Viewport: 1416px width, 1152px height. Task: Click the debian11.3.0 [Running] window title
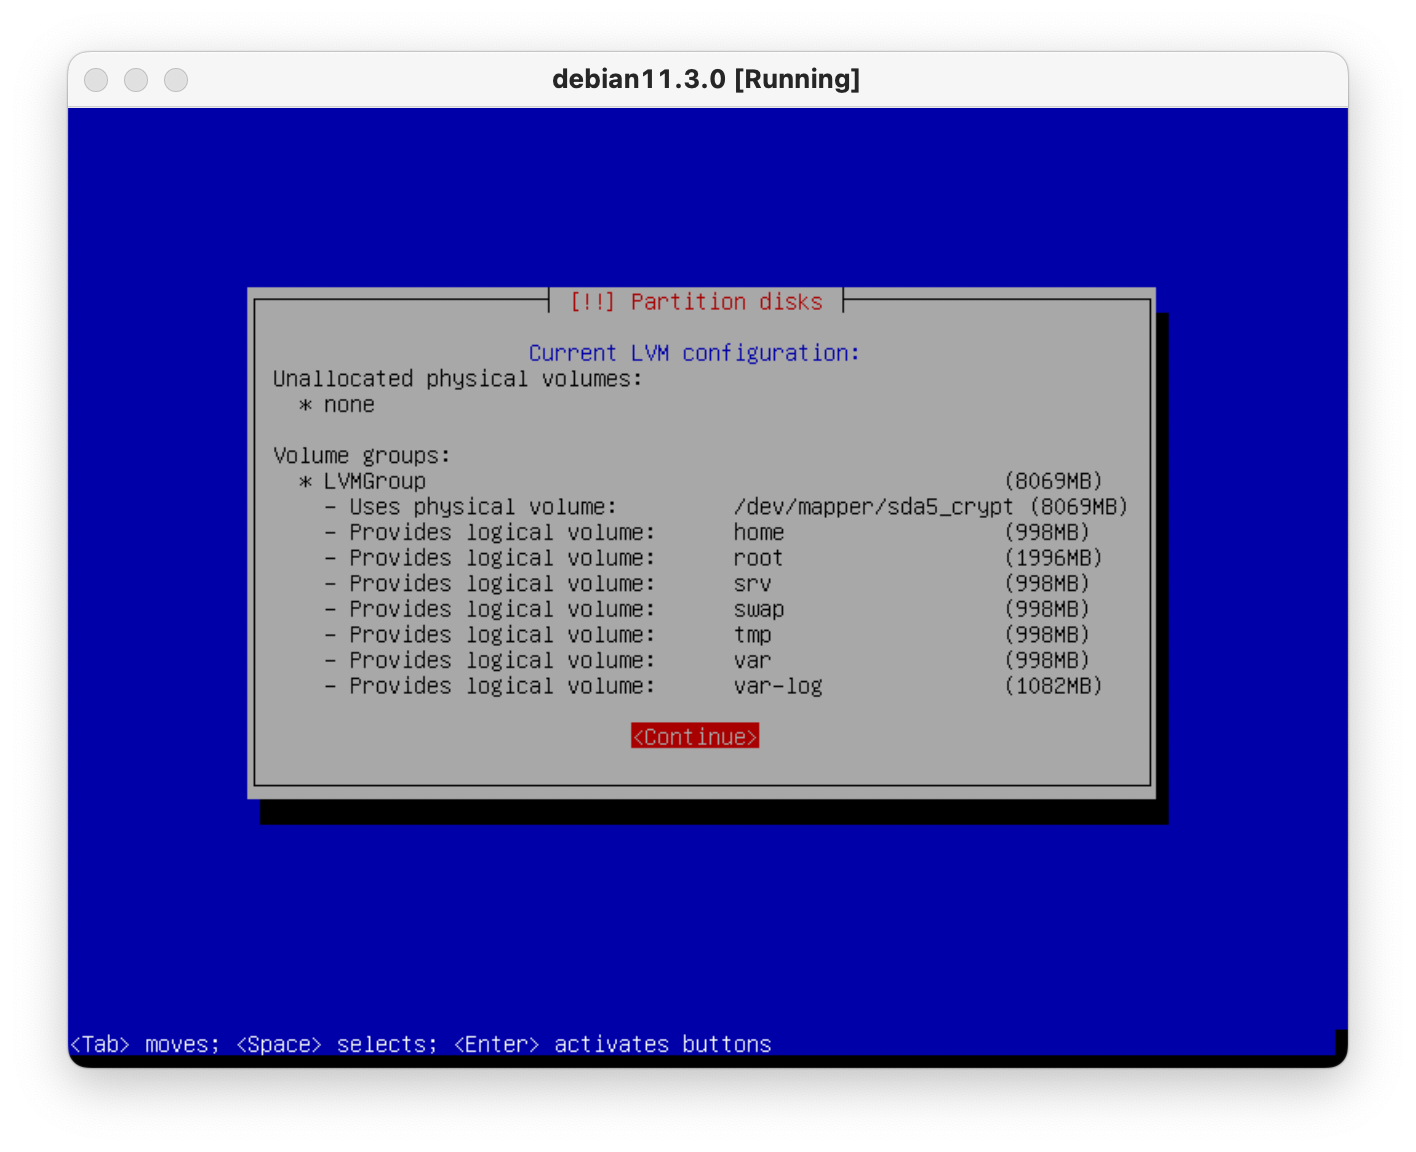tap(706, 79)
